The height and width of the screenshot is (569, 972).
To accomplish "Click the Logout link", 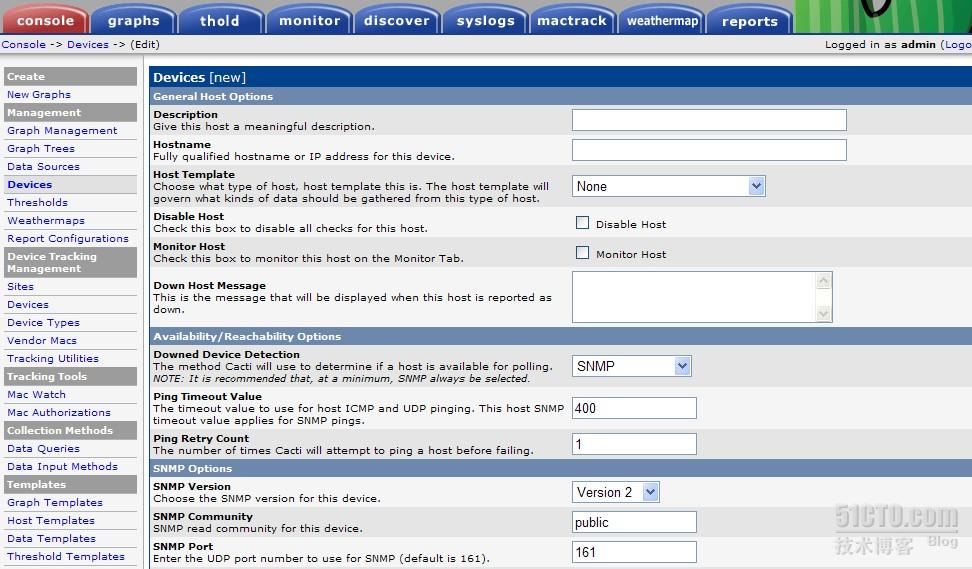I will click(x=958, y=45).
